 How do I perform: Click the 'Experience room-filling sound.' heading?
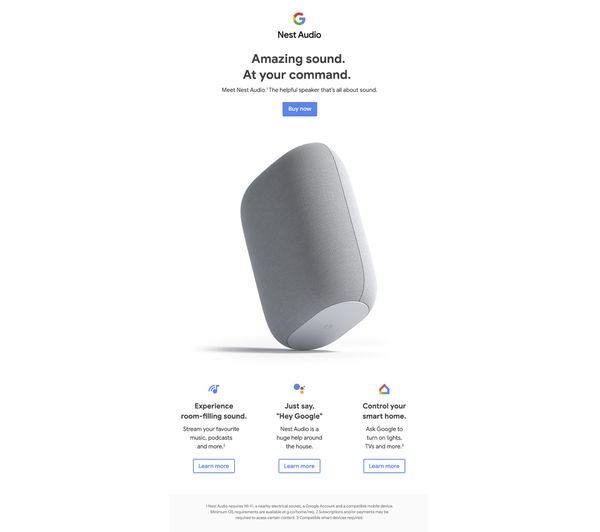[214, 411]
